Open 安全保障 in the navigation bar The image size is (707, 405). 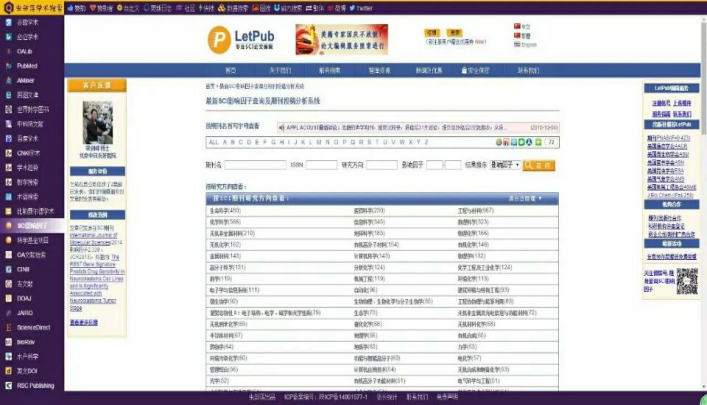tap(476, 70)
